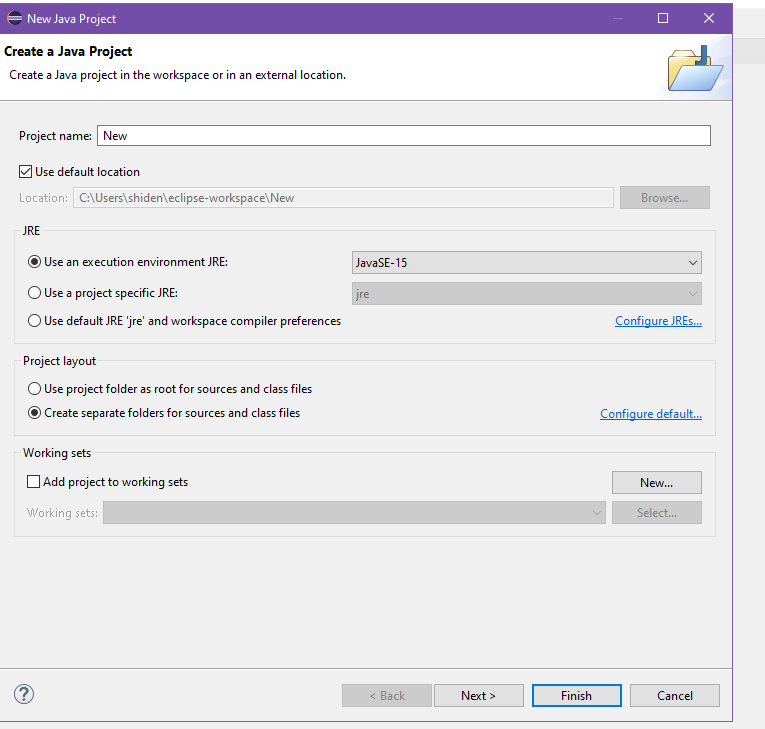Maximize the New Java Project dialog
Screen dimensions: 765x729
pyautogui.click(x=663, y=19)
